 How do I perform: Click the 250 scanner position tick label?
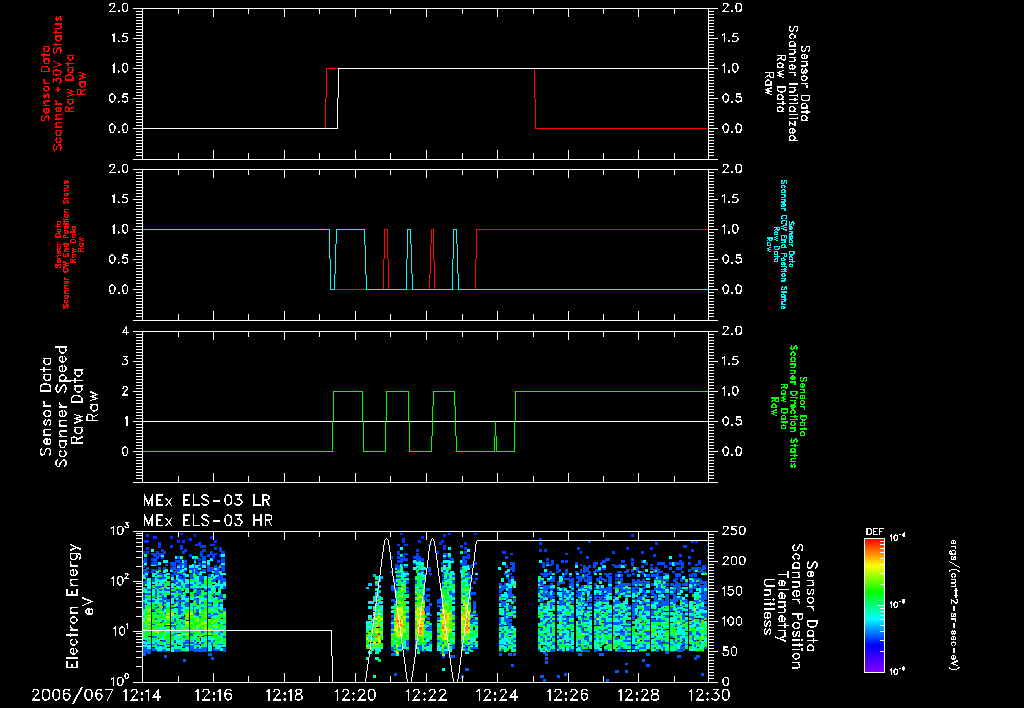coord(734,532)
